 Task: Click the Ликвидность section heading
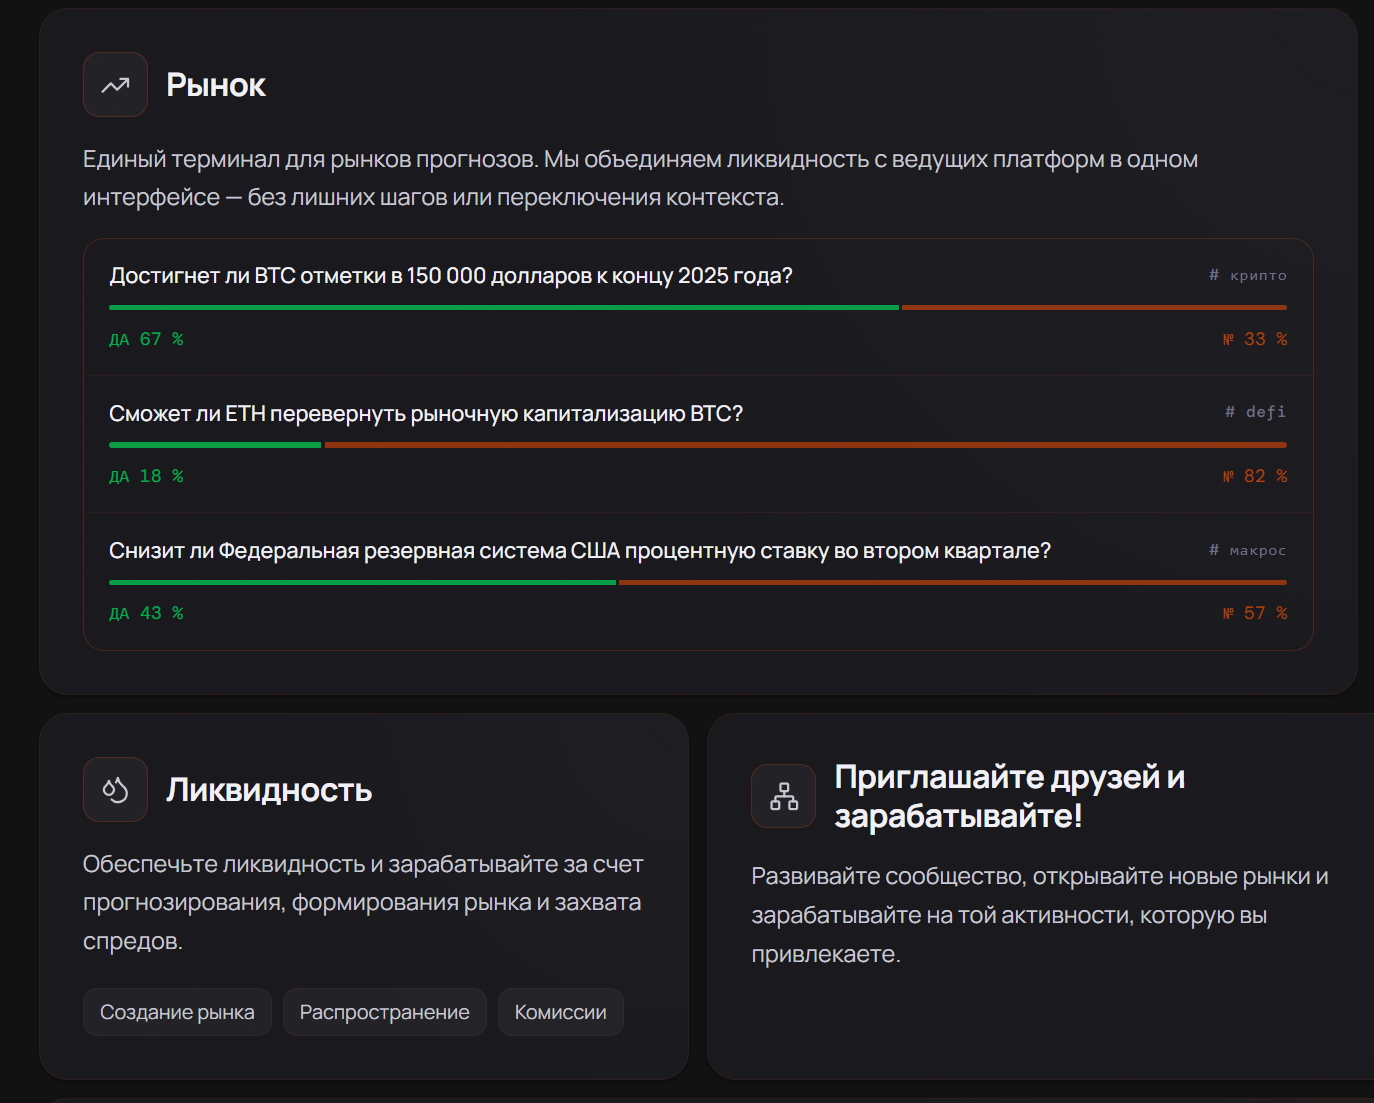[x=269, y=790]
